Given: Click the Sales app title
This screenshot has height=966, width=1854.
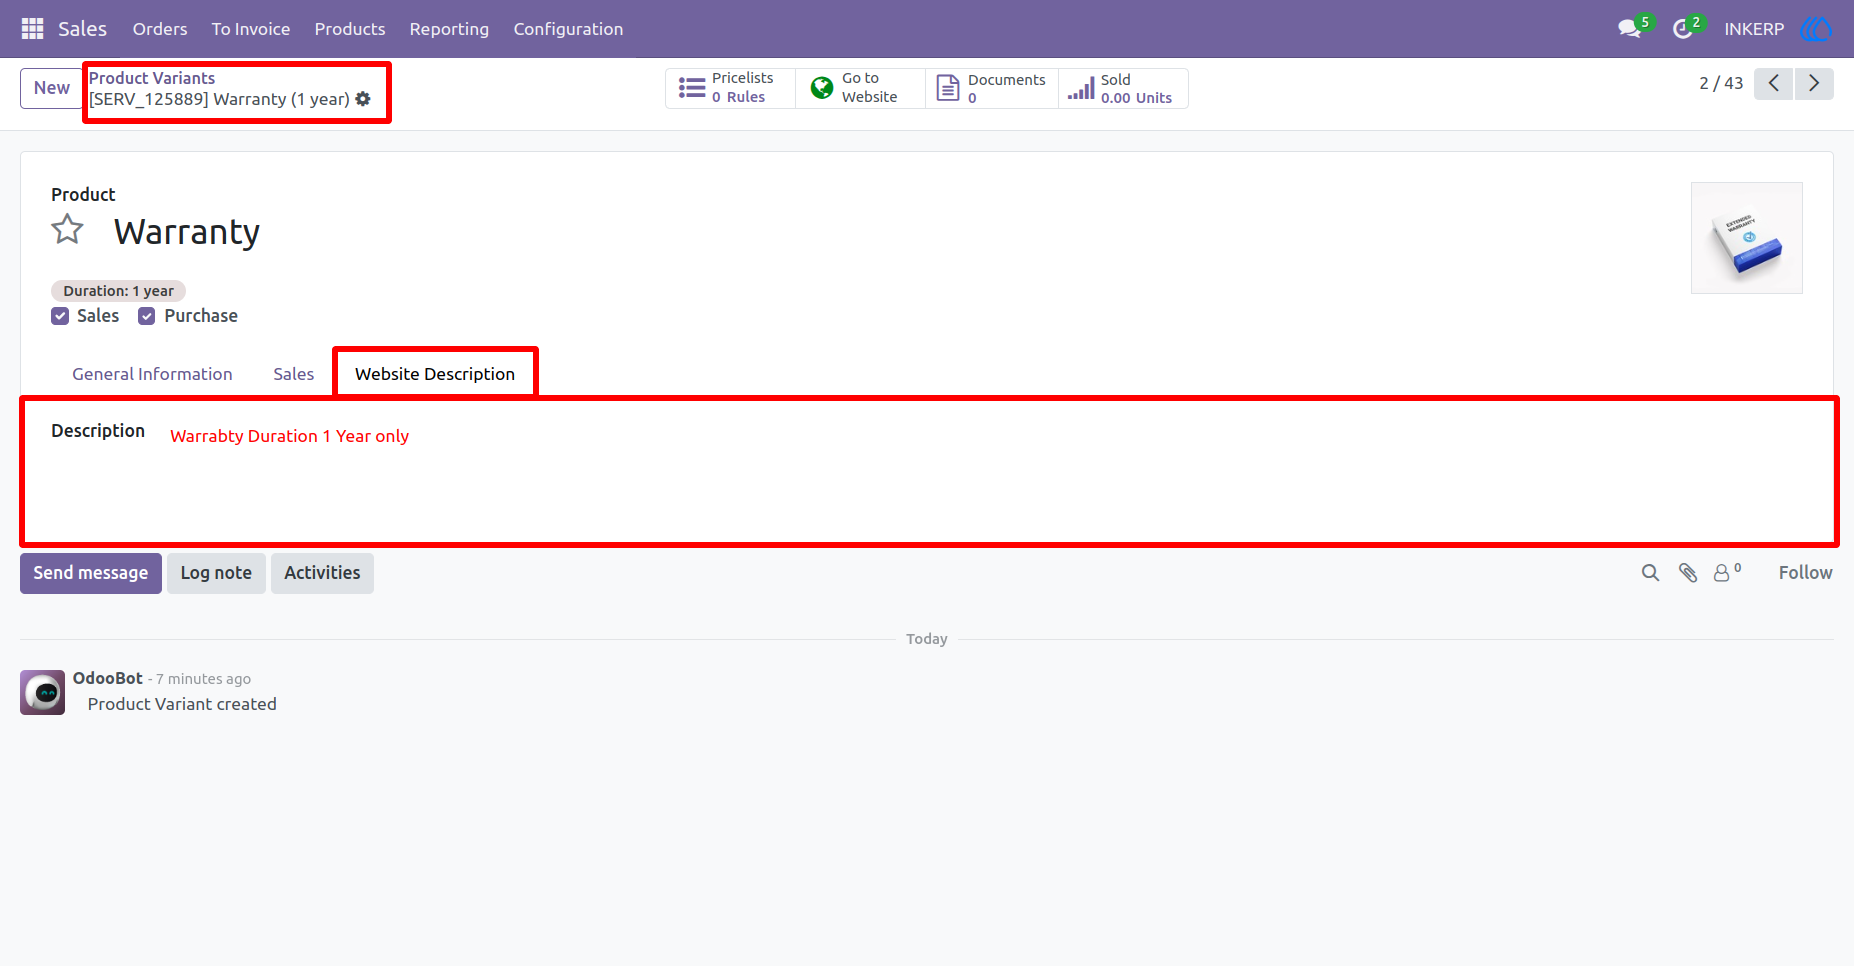Looking at the screenshot, I should (82, 29).
